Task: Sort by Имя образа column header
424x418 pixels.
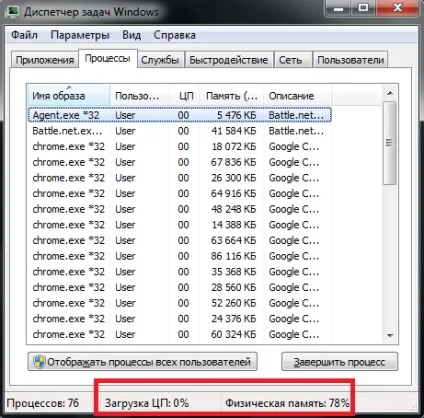Action: 68,96
